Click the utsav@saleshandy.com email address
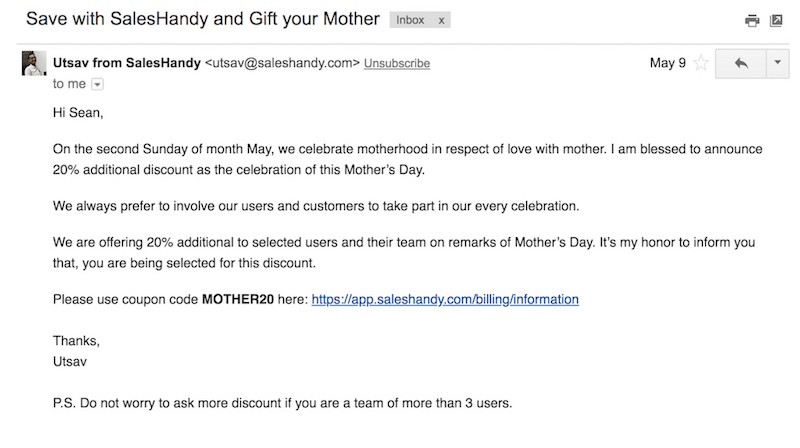 [282, 63]
